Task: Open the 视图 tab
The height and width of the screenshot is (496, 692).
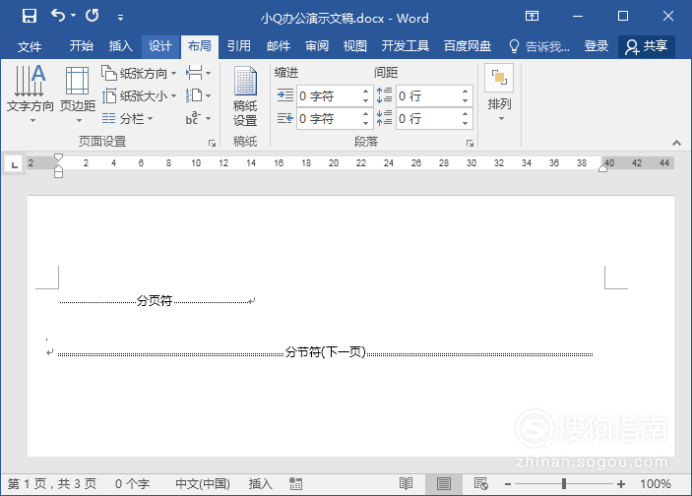Action: [x=355, y=46]
